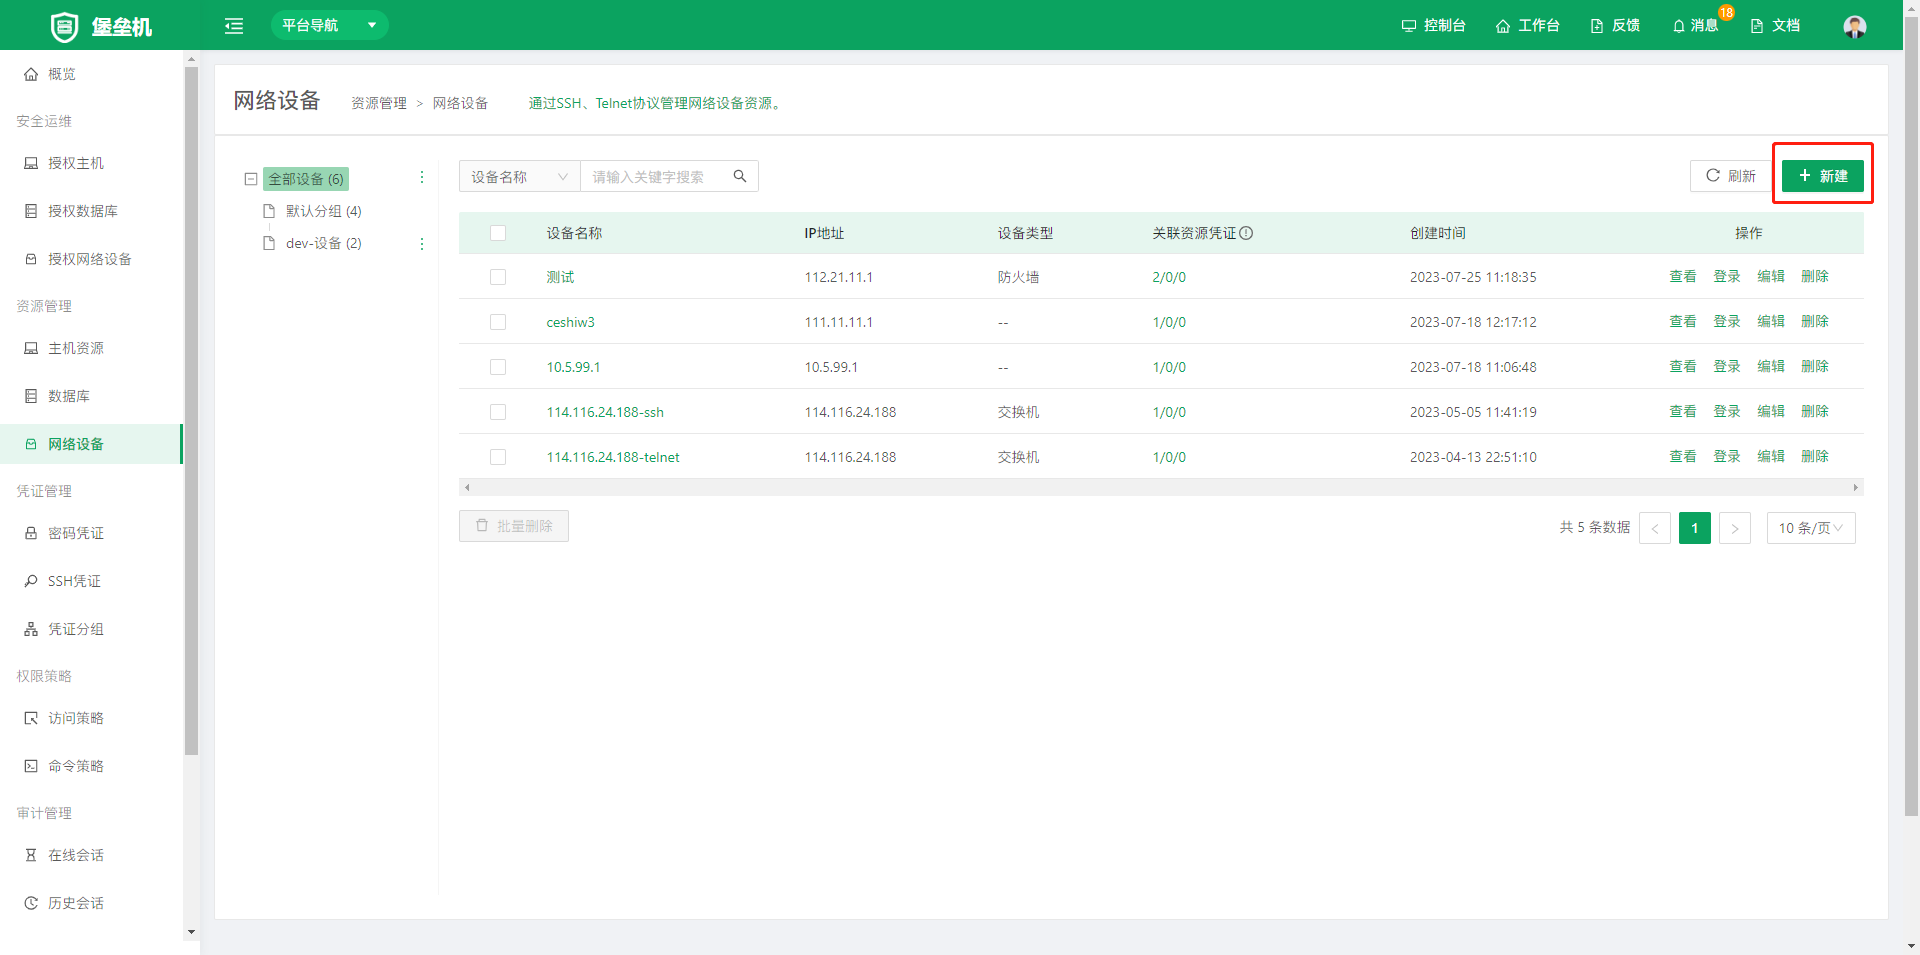Viewport: 1920px width, 955px height.
Task: Click 2/0/0 credentials for 测试
Action: tap(1169, 277)
